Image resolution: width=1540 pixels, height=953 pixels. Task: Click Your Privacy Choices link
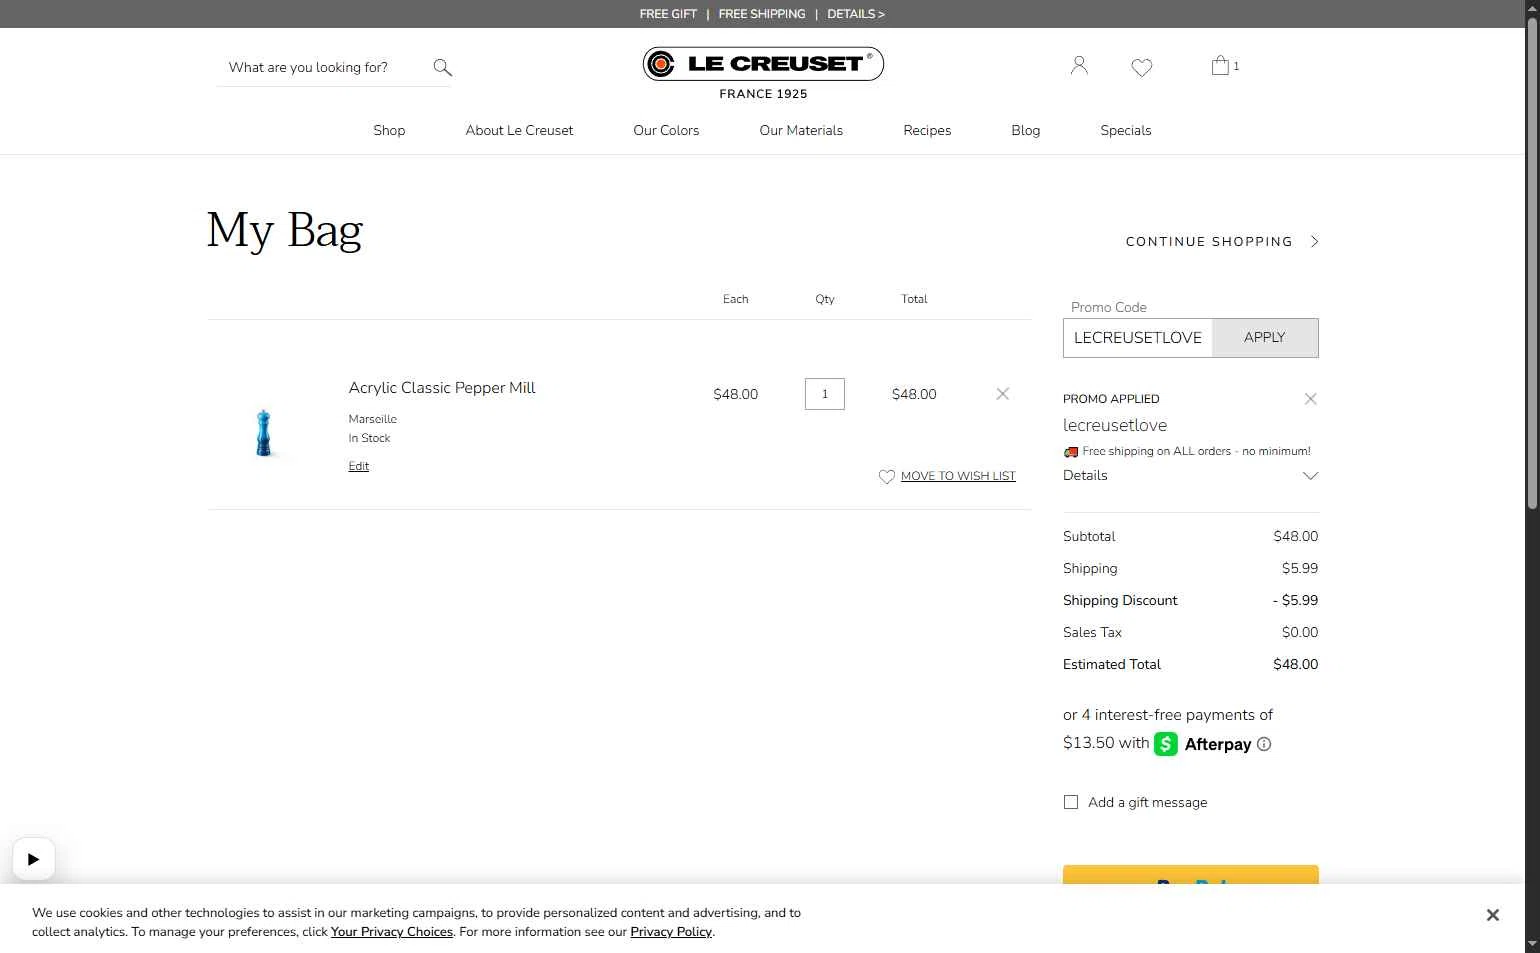392,932
